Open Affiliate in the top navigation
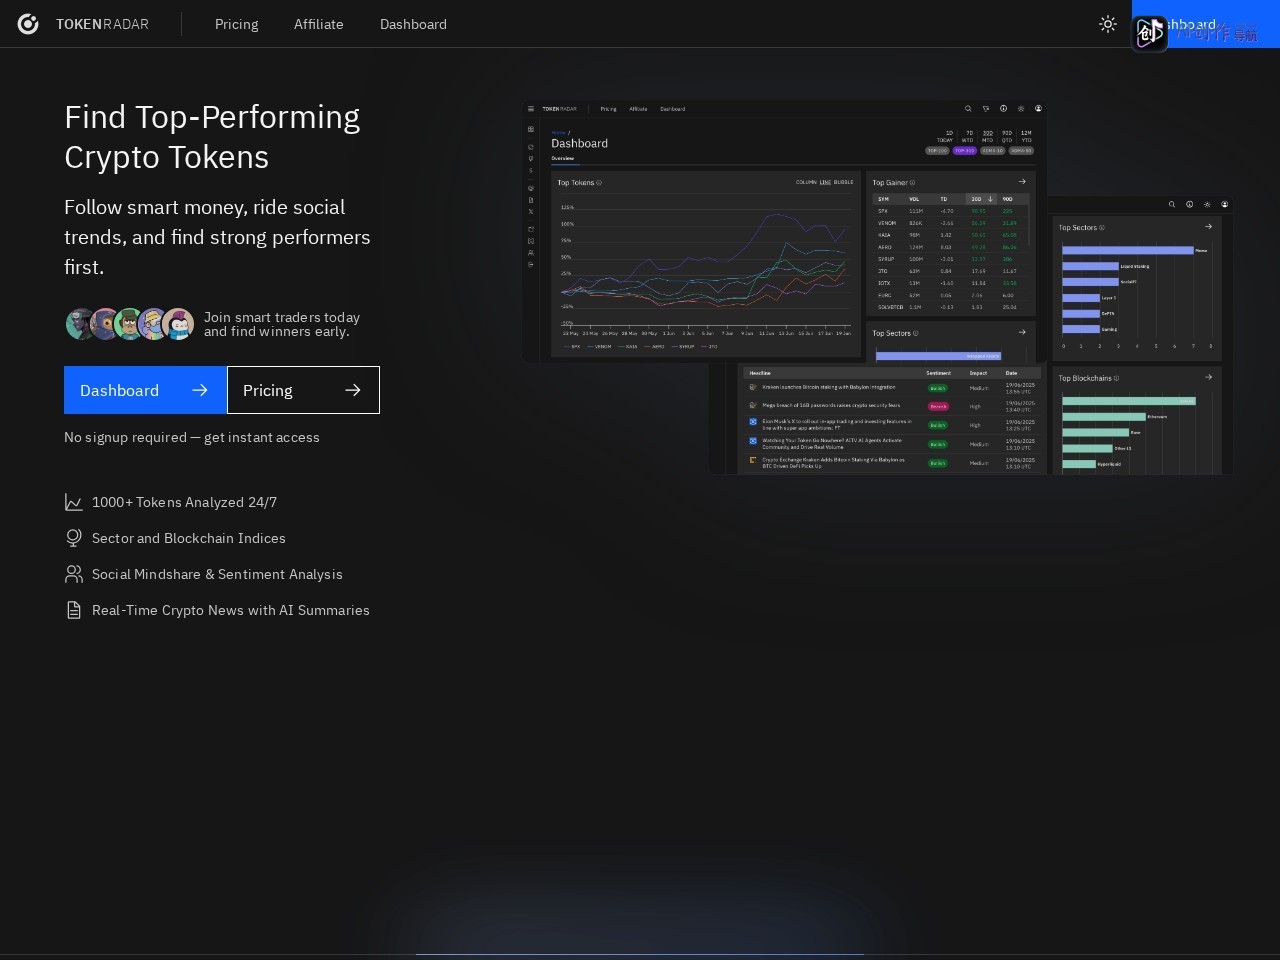Screen dimensions: 1280x960 pyautogui.click(x=319, y=24)
